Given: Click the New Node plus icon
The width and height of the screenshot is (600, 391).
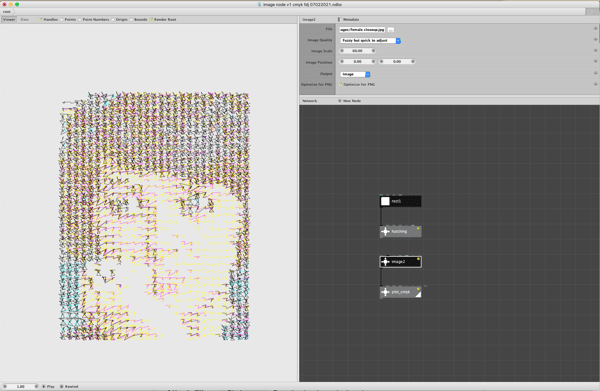Looking at the screenshot, I should 339,101.
